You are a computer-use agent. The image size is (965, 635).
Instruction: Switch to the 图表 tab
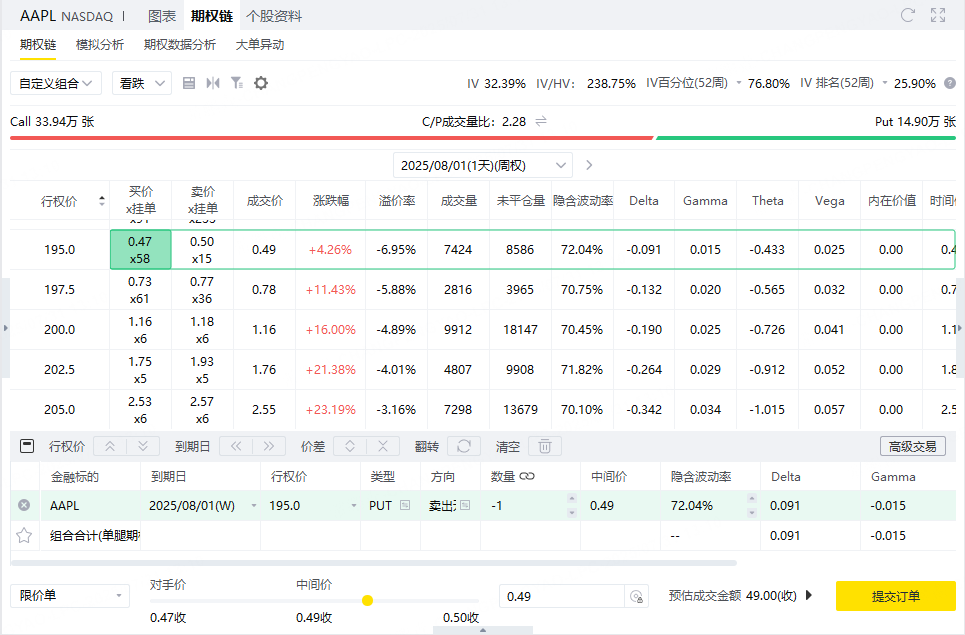coord(162,16)
